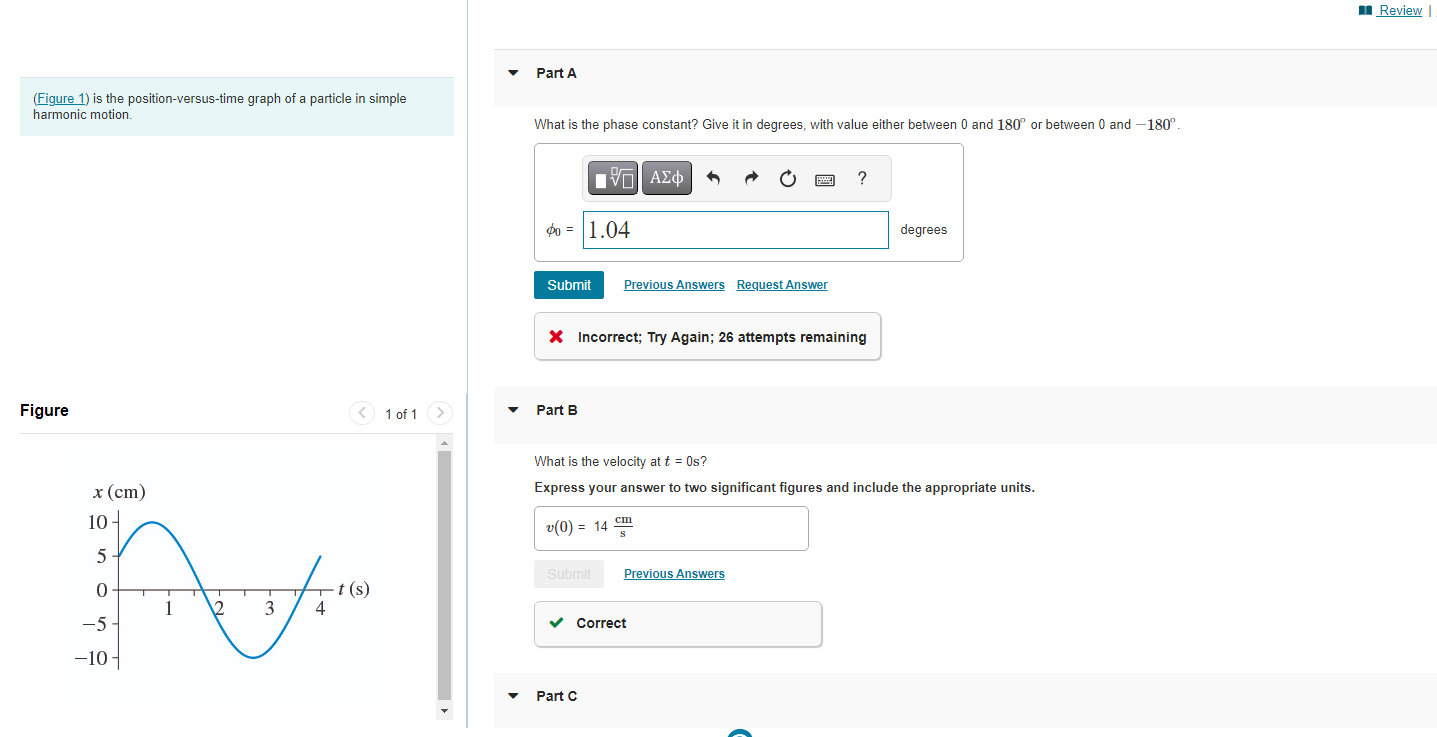Expand the Part C section
1437x737 pixels.
tap(513, 696)
